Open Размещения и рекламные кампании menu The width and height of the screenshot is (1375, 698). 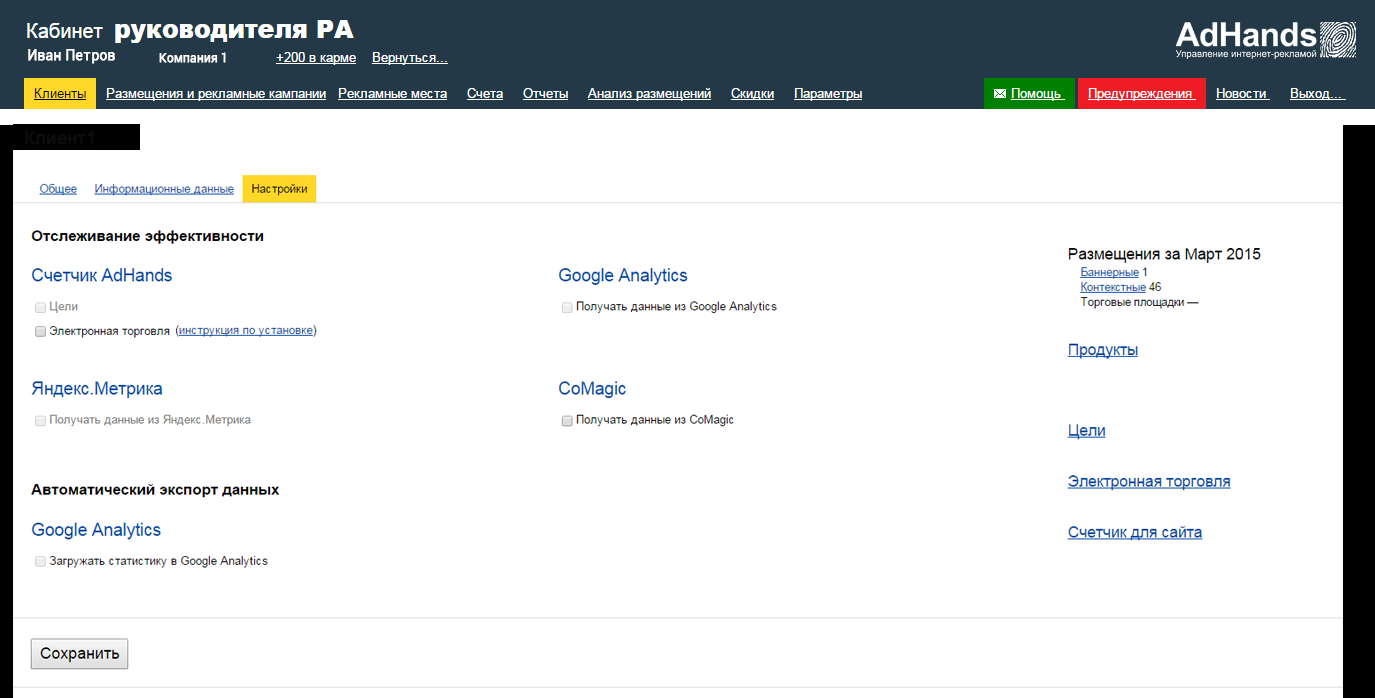point(216,94)
